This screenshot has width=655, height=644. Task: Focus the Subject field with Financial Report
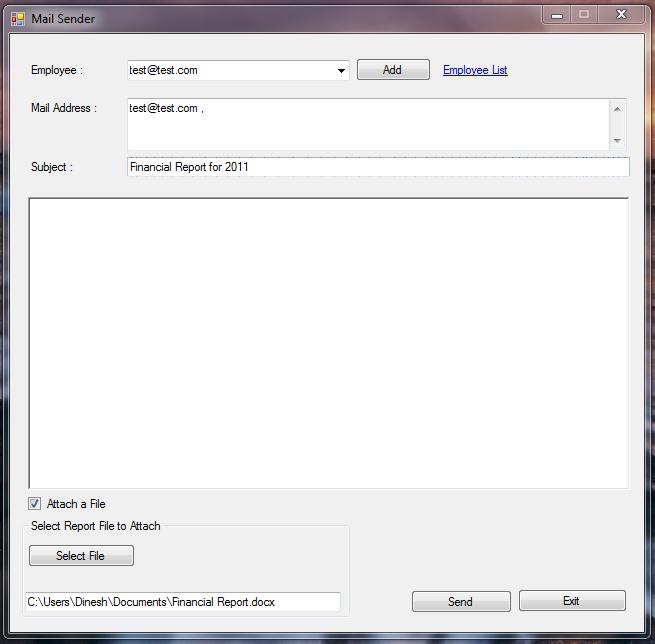click(378, 167)
